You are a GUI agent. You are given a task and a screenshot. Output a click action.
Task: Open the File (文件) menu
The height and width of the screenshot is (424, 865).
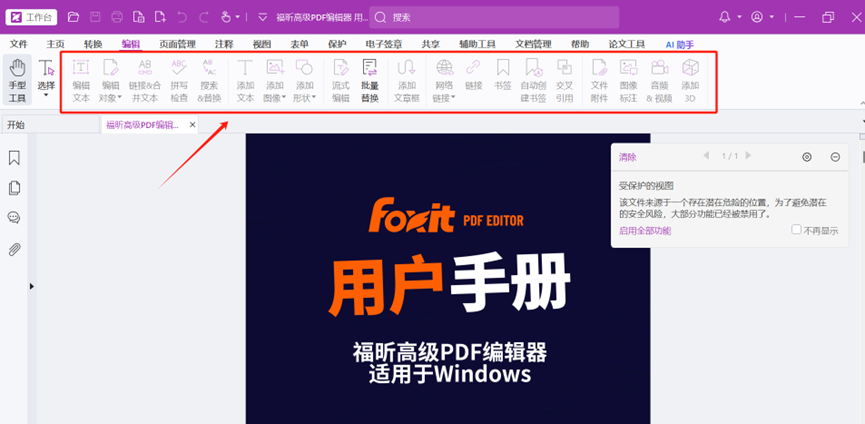pyautogui.click(x=19, y=44)
